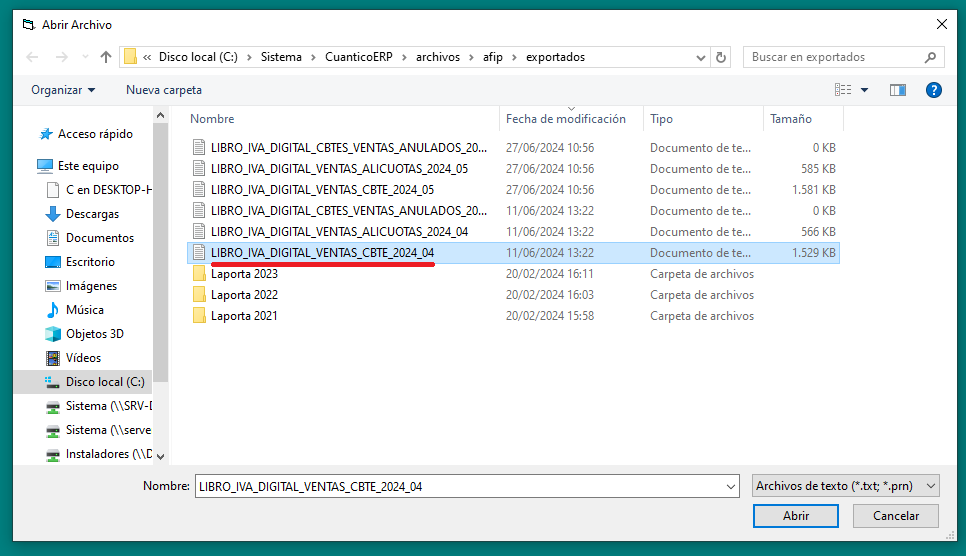The height and width of the screenshot is (556, 966).
Task: Sort by Fecha de modificación column header
Action: [x=565, y=119]
